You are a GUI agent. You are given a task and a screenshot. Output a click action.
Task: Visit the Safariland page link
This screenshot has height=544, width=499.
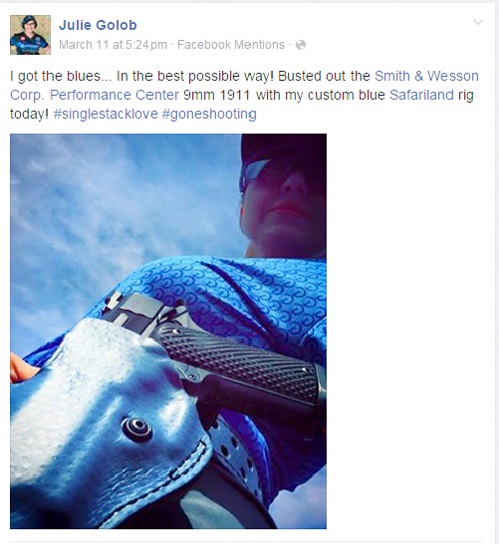coord(421,95)
